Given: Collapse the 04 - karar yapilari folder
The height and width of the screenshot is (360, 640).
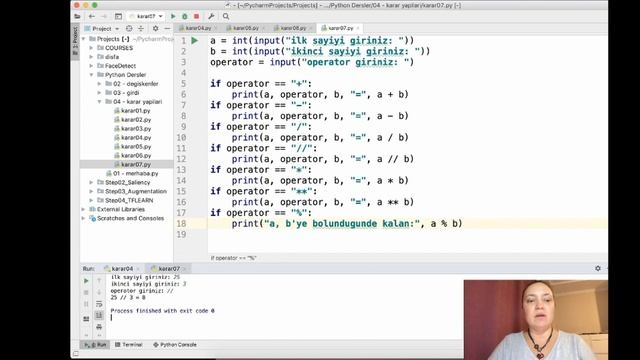Looking at the screenshot, I should (100, 102).
